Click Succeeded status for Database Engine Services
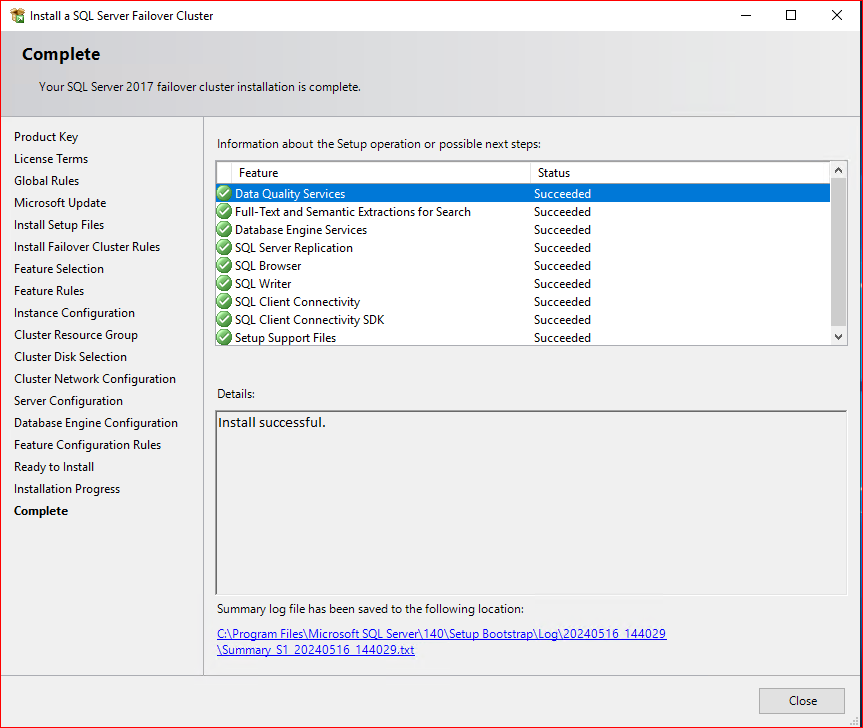 [x=562, y=229]
